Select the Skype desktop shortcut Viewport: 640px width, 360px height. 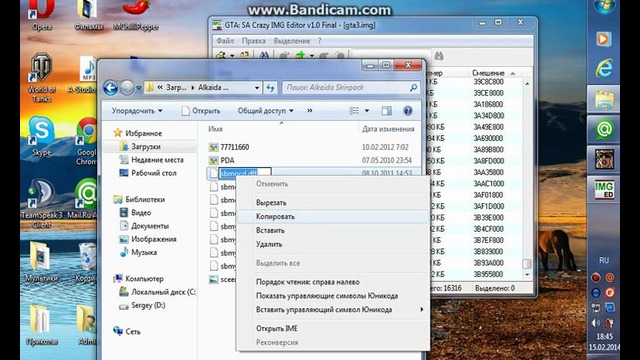click(x=41, y=137)
